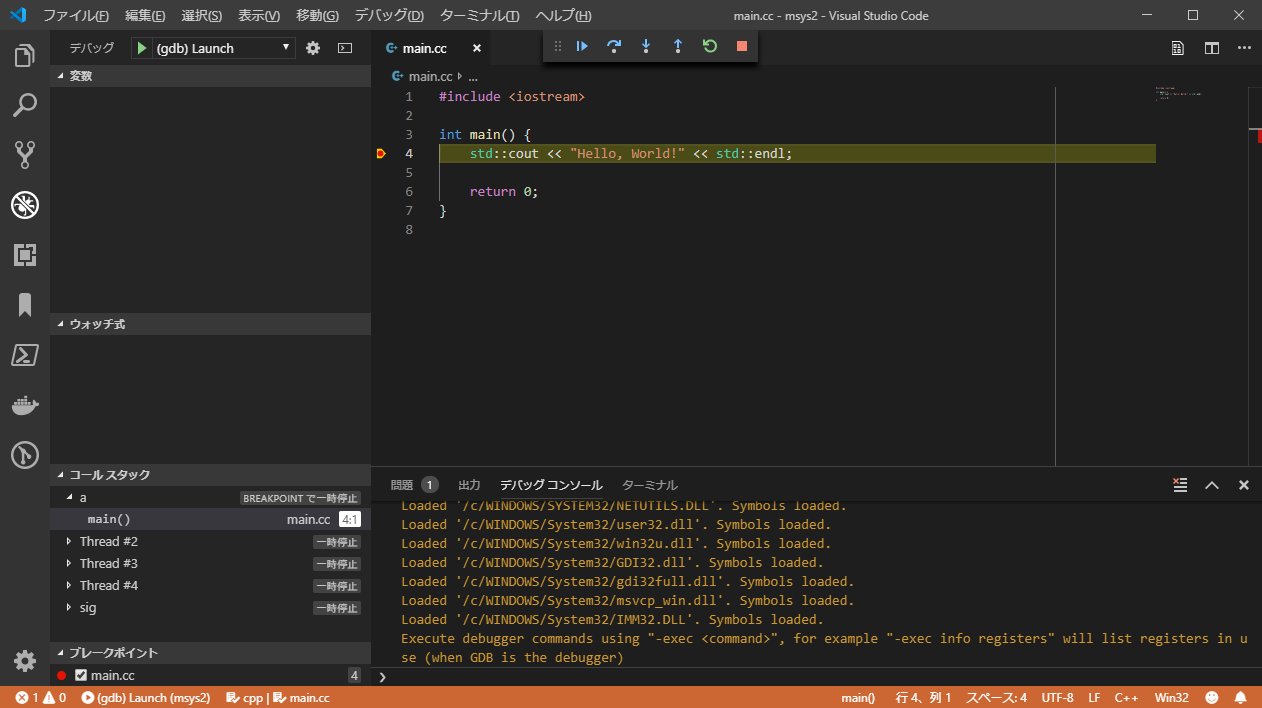Select the main.cc editor tab
1262x708 pixels.
tap(431, 48)
